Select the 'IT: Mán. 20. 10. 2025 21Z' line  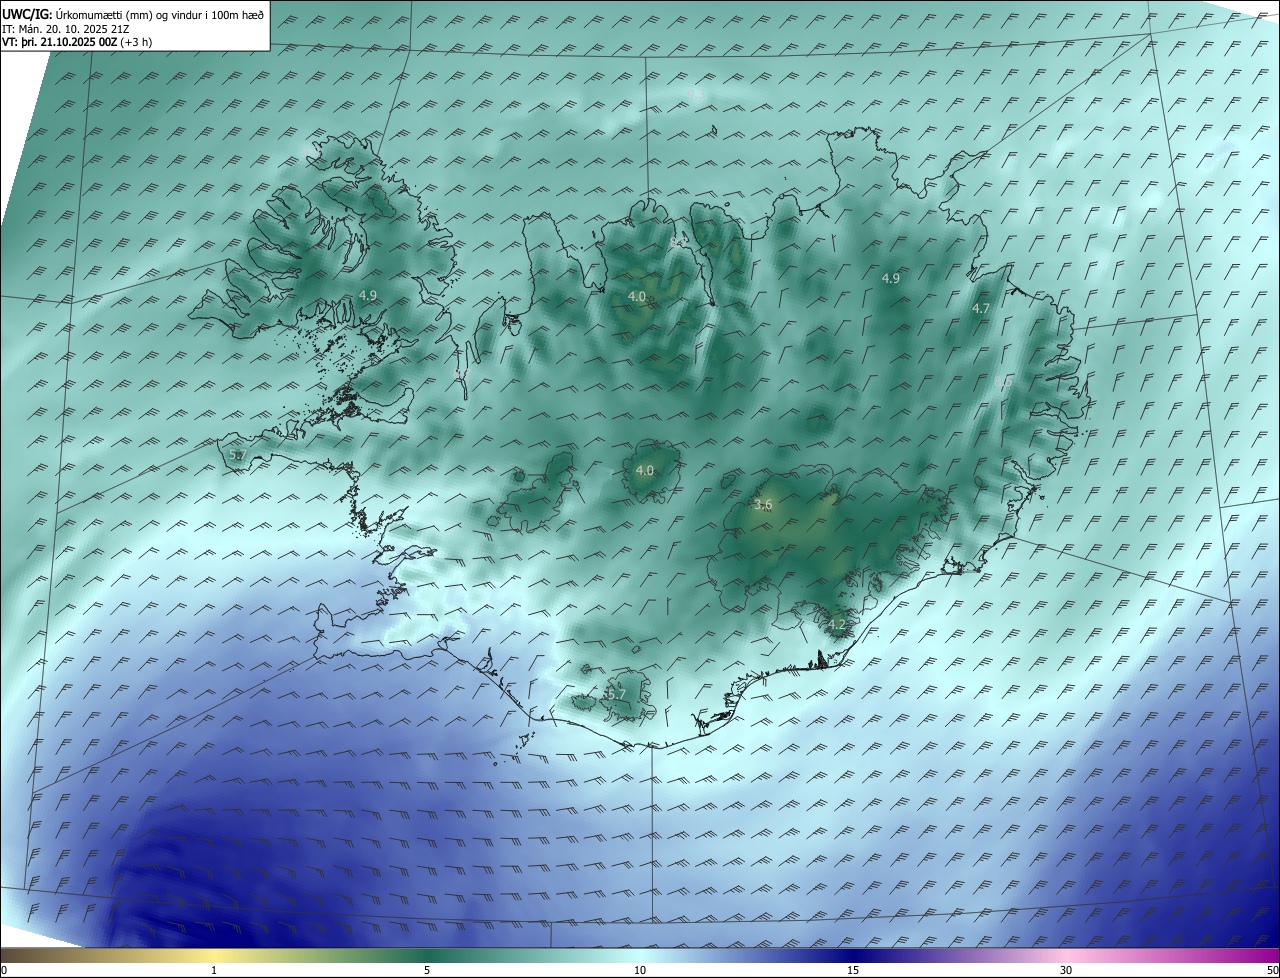(68, 29)
